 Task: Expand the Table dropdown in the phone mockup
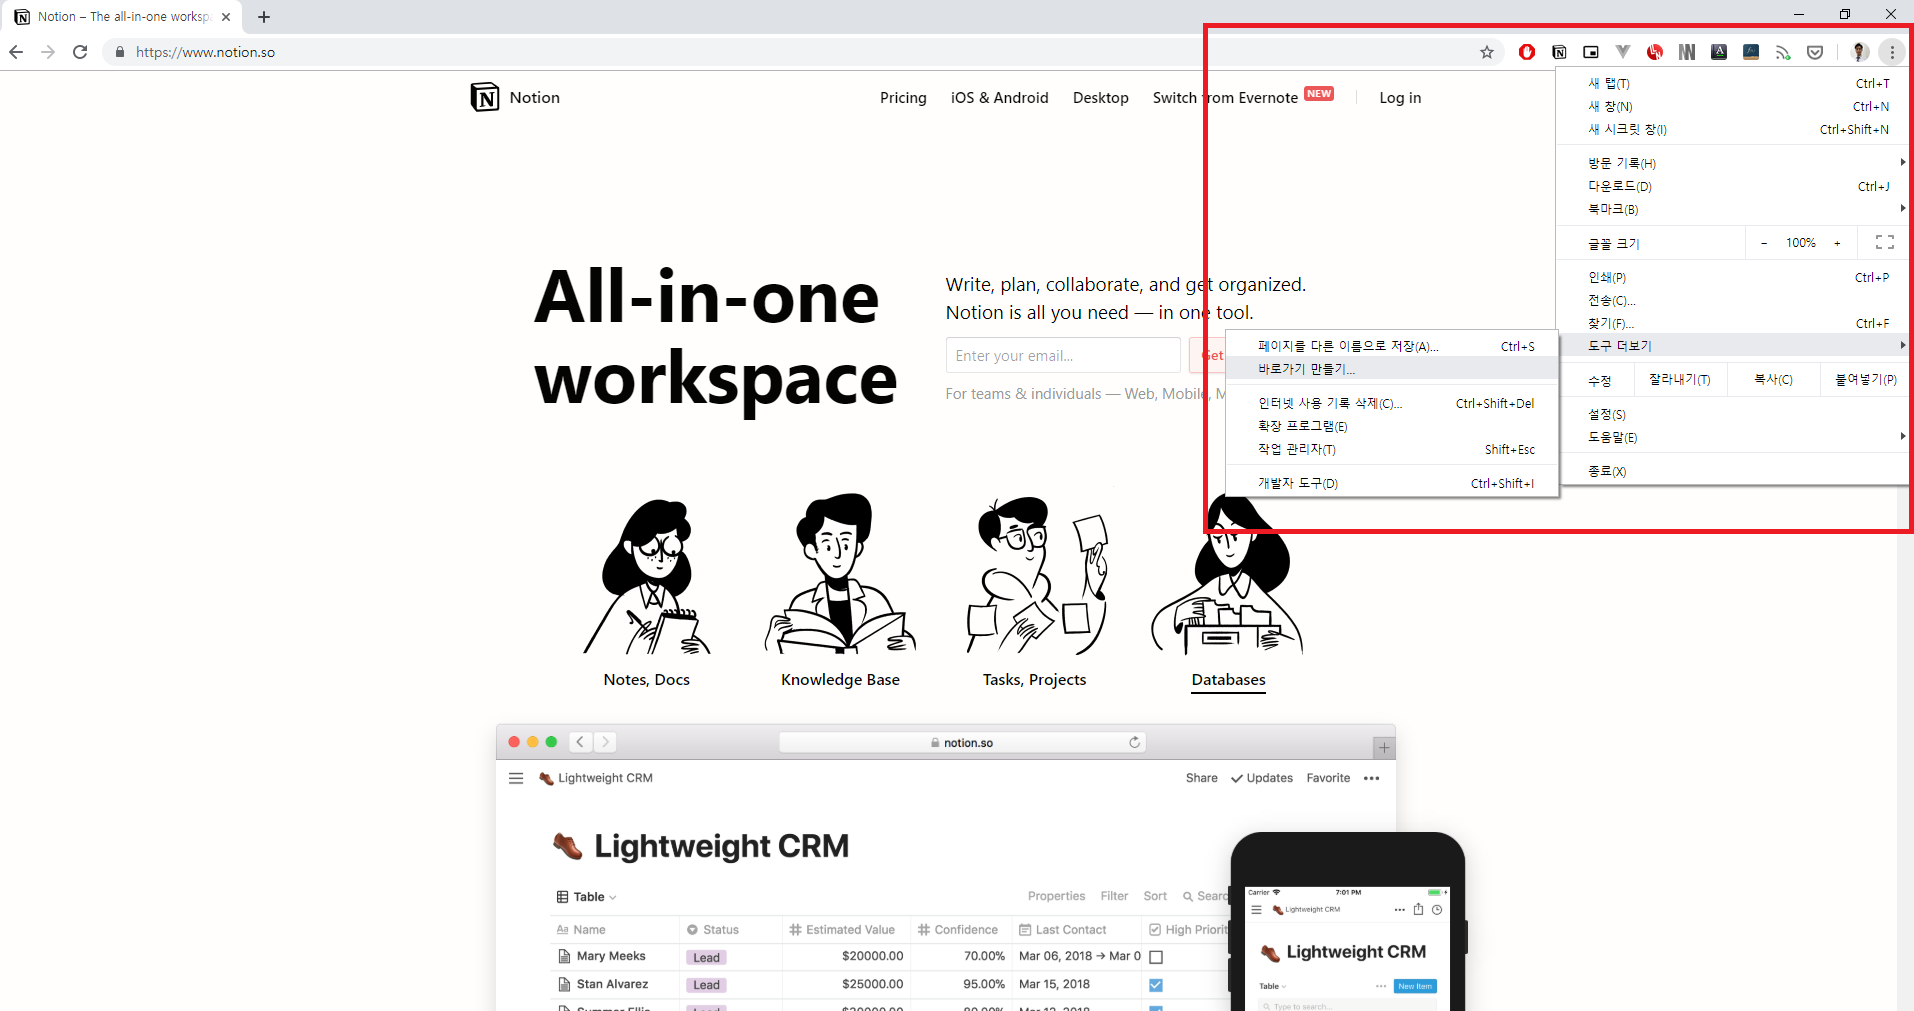pos(1272,986)
